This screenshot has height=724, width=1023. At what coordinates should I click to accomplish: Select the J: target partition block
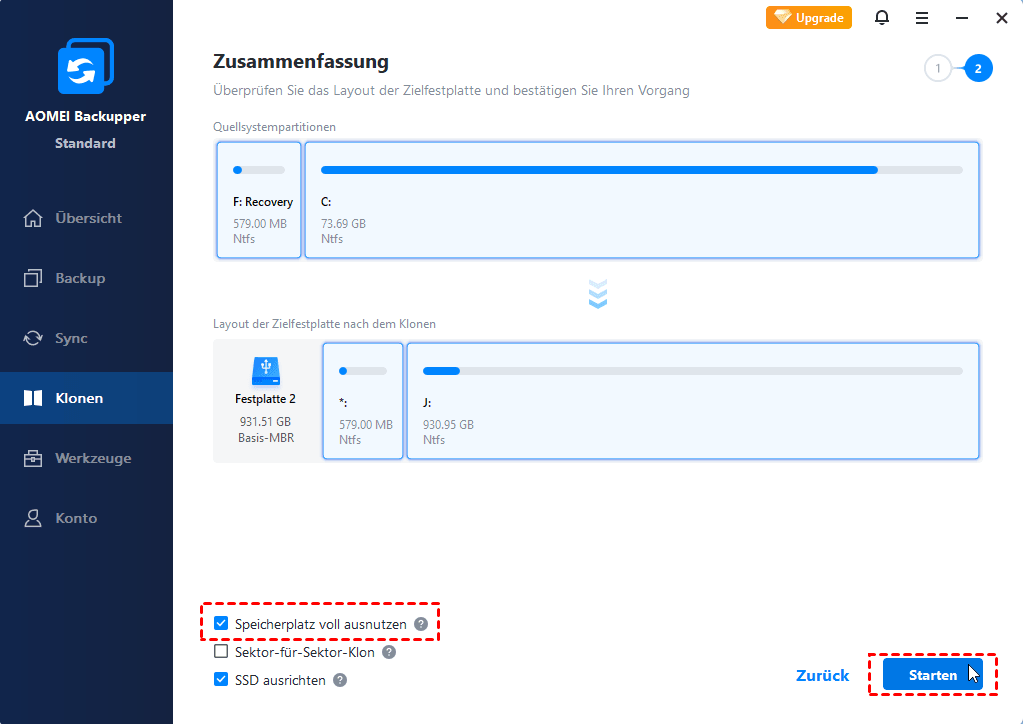[x=692, y=401]
